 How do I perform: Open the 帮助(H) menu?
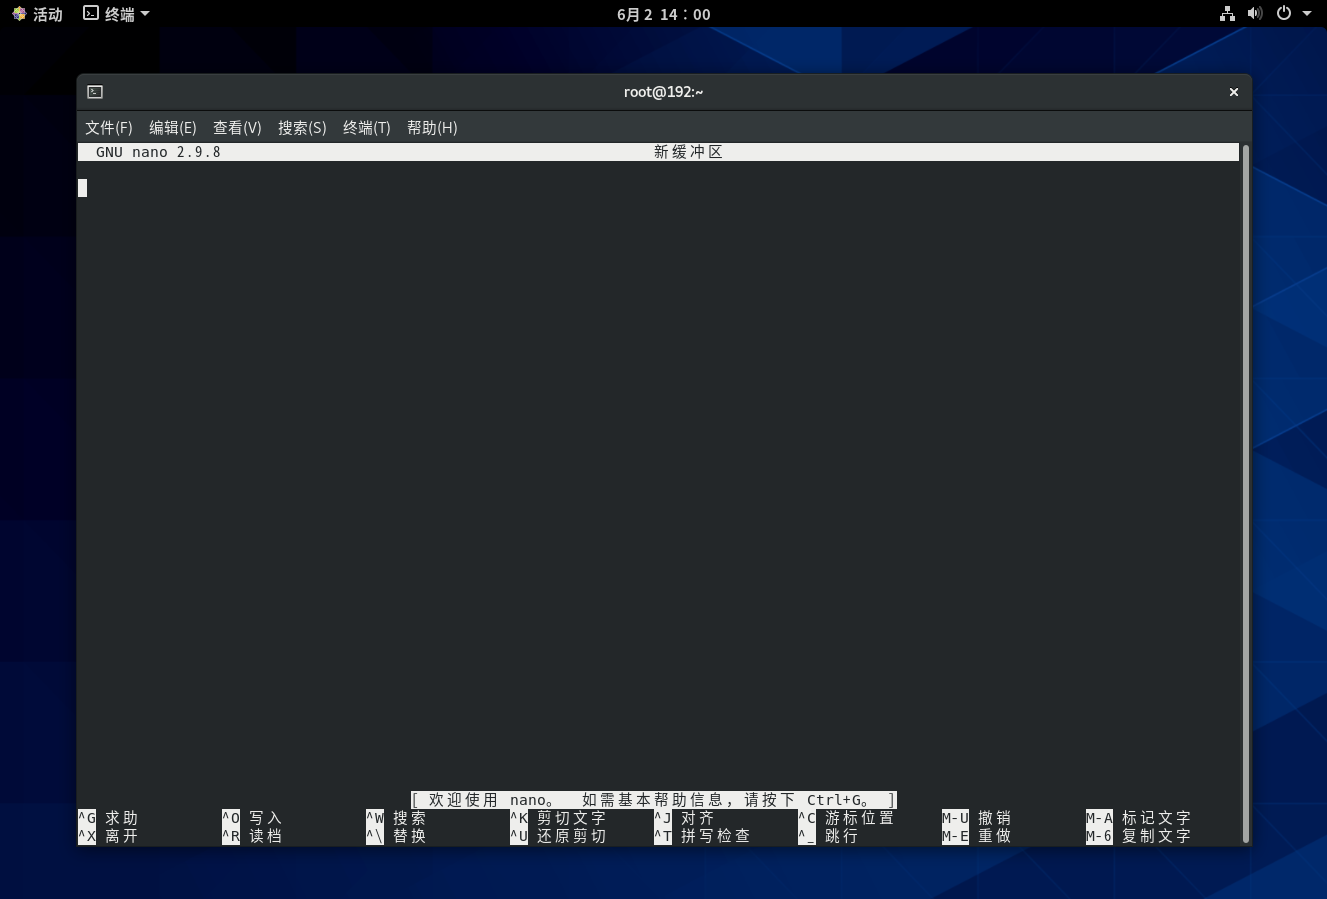(x=432, y=128)
